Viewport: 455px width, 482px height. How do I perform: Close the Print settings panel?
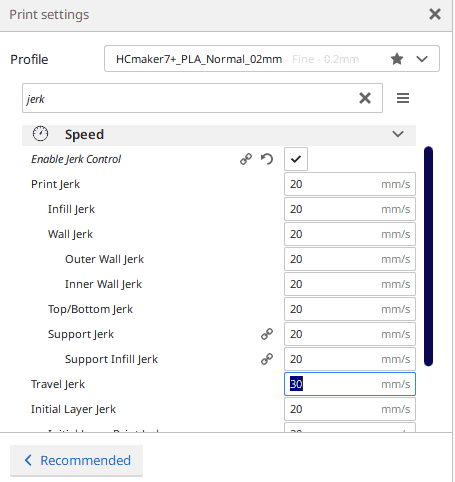pyautogui.click(x=435, y=14)
